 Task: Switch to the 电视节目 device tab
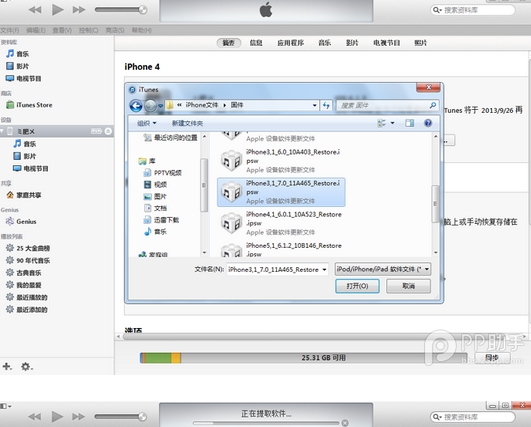(386, 43)
